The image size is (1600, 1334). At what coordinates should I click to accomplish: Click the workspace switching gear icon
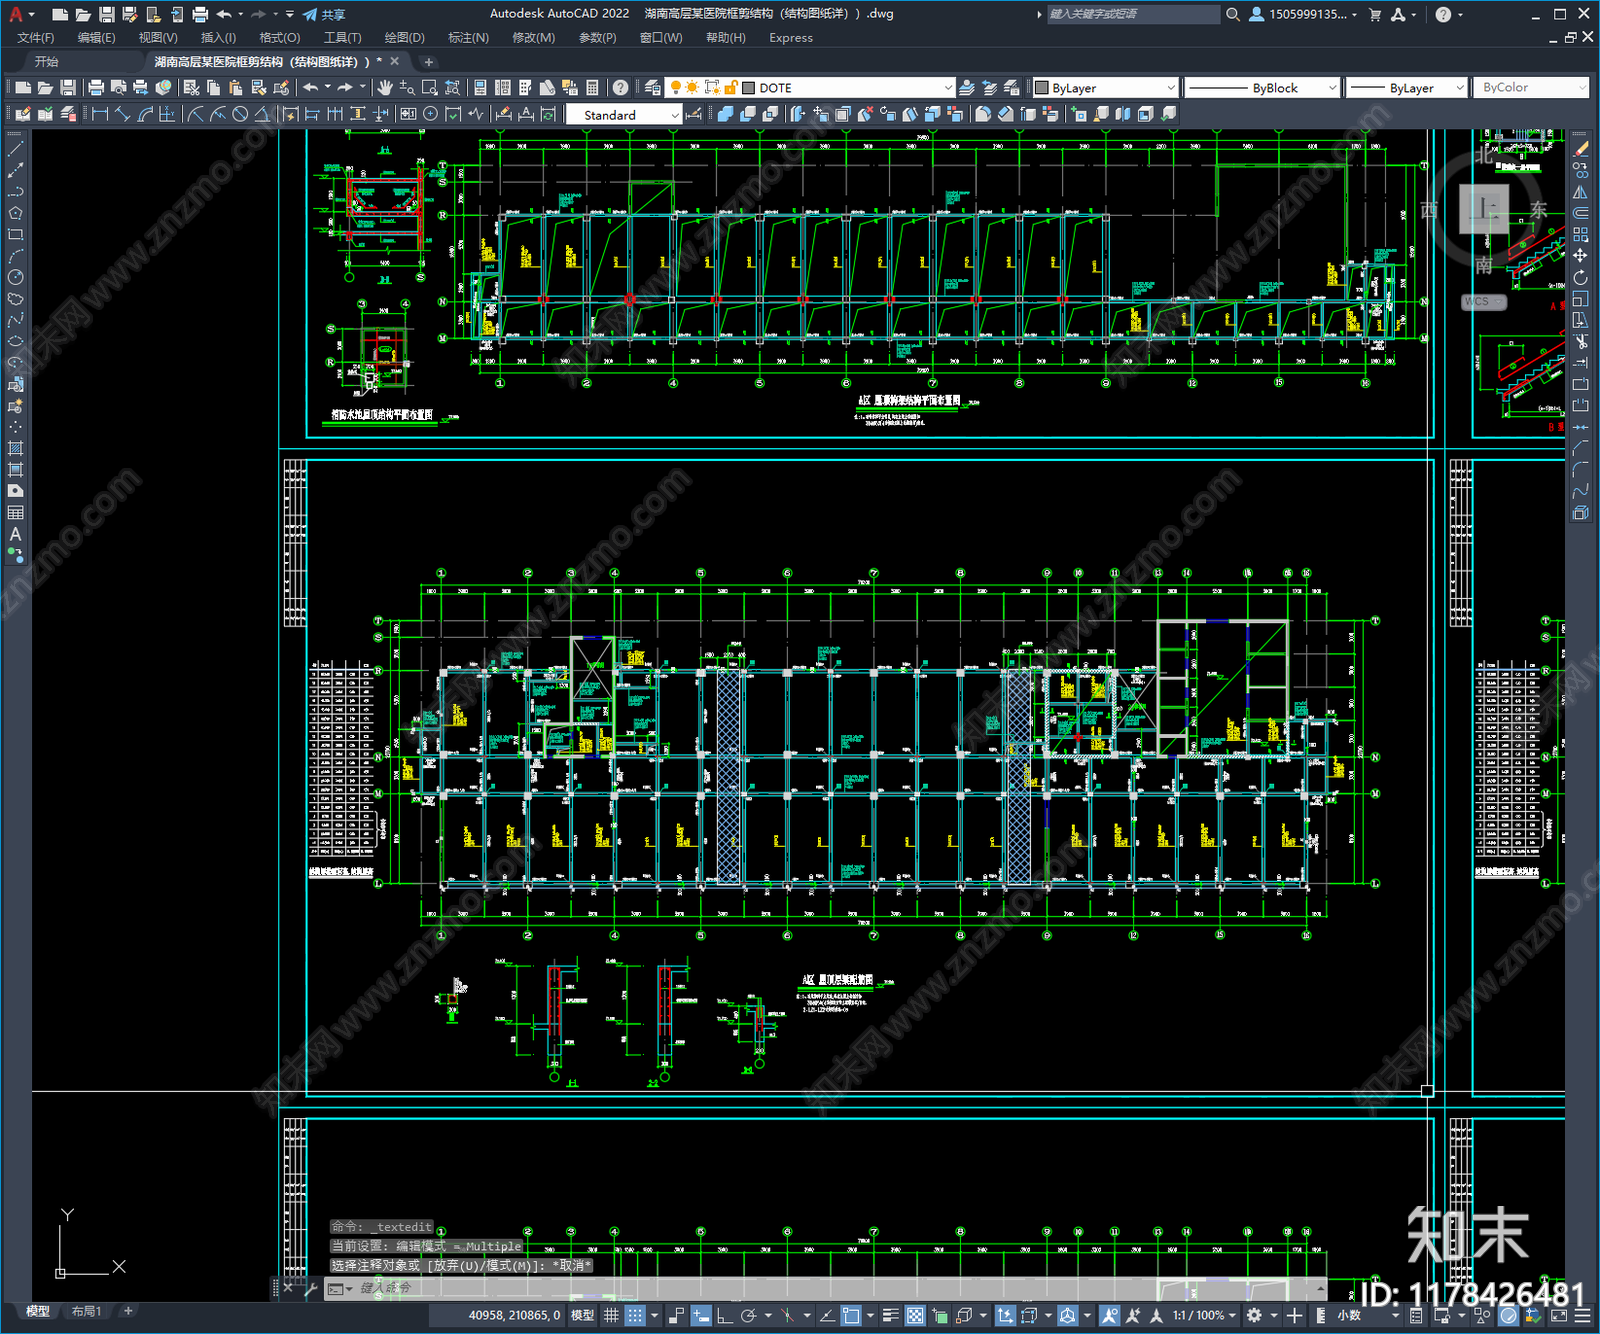[1254, 1315]
